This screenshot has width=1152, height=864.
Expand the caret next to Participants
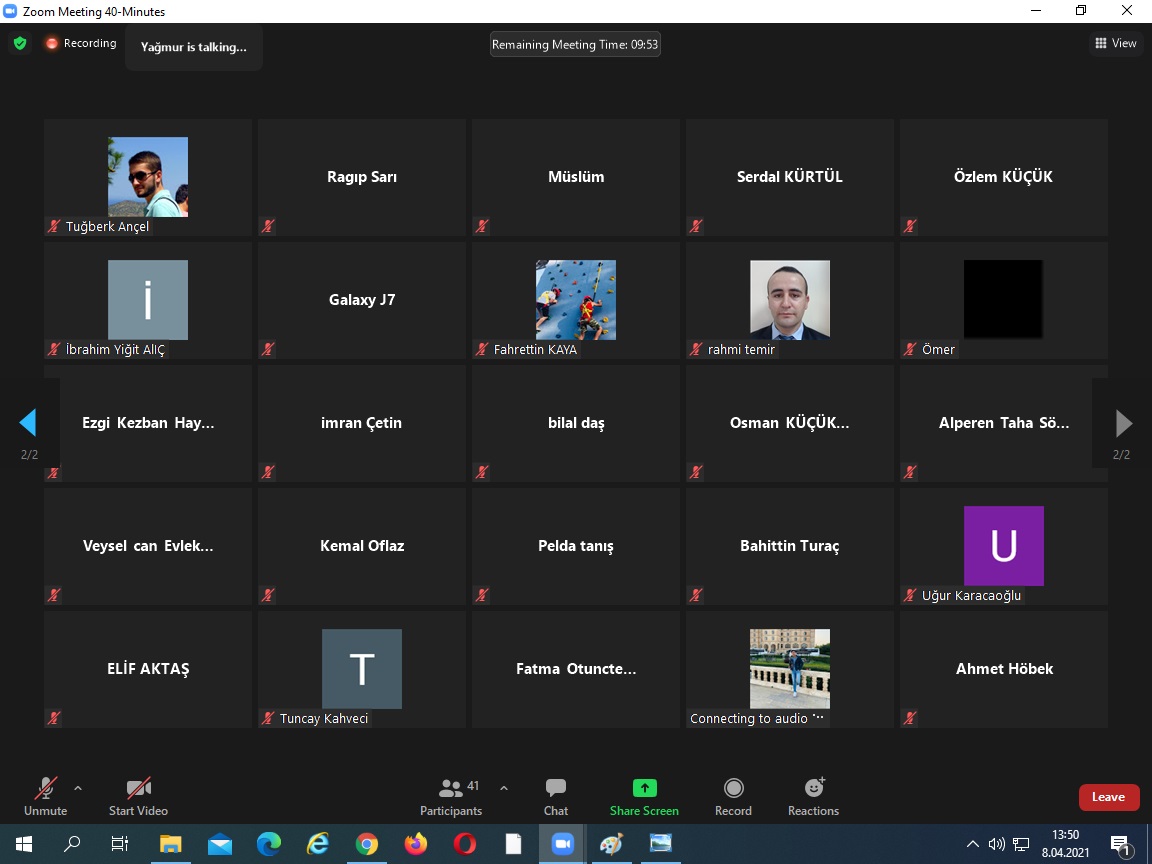(x=503, y=788)
